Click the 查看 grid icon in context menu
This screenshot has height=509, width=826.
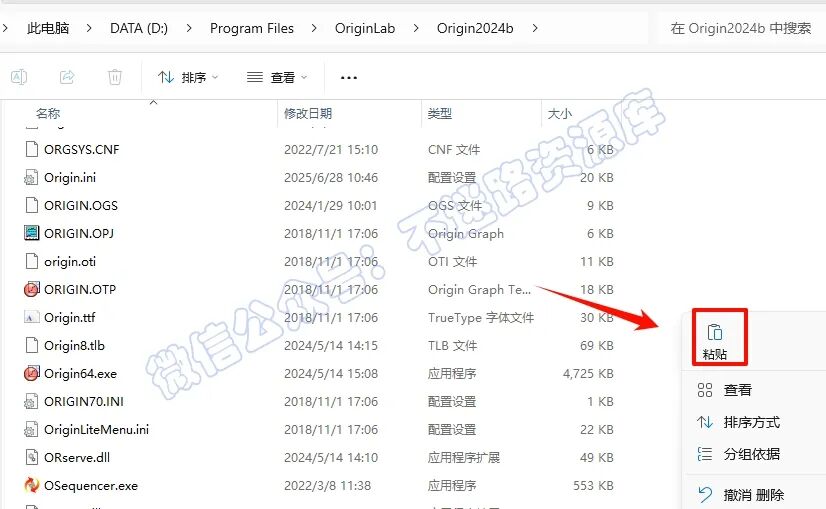[705, 390]
